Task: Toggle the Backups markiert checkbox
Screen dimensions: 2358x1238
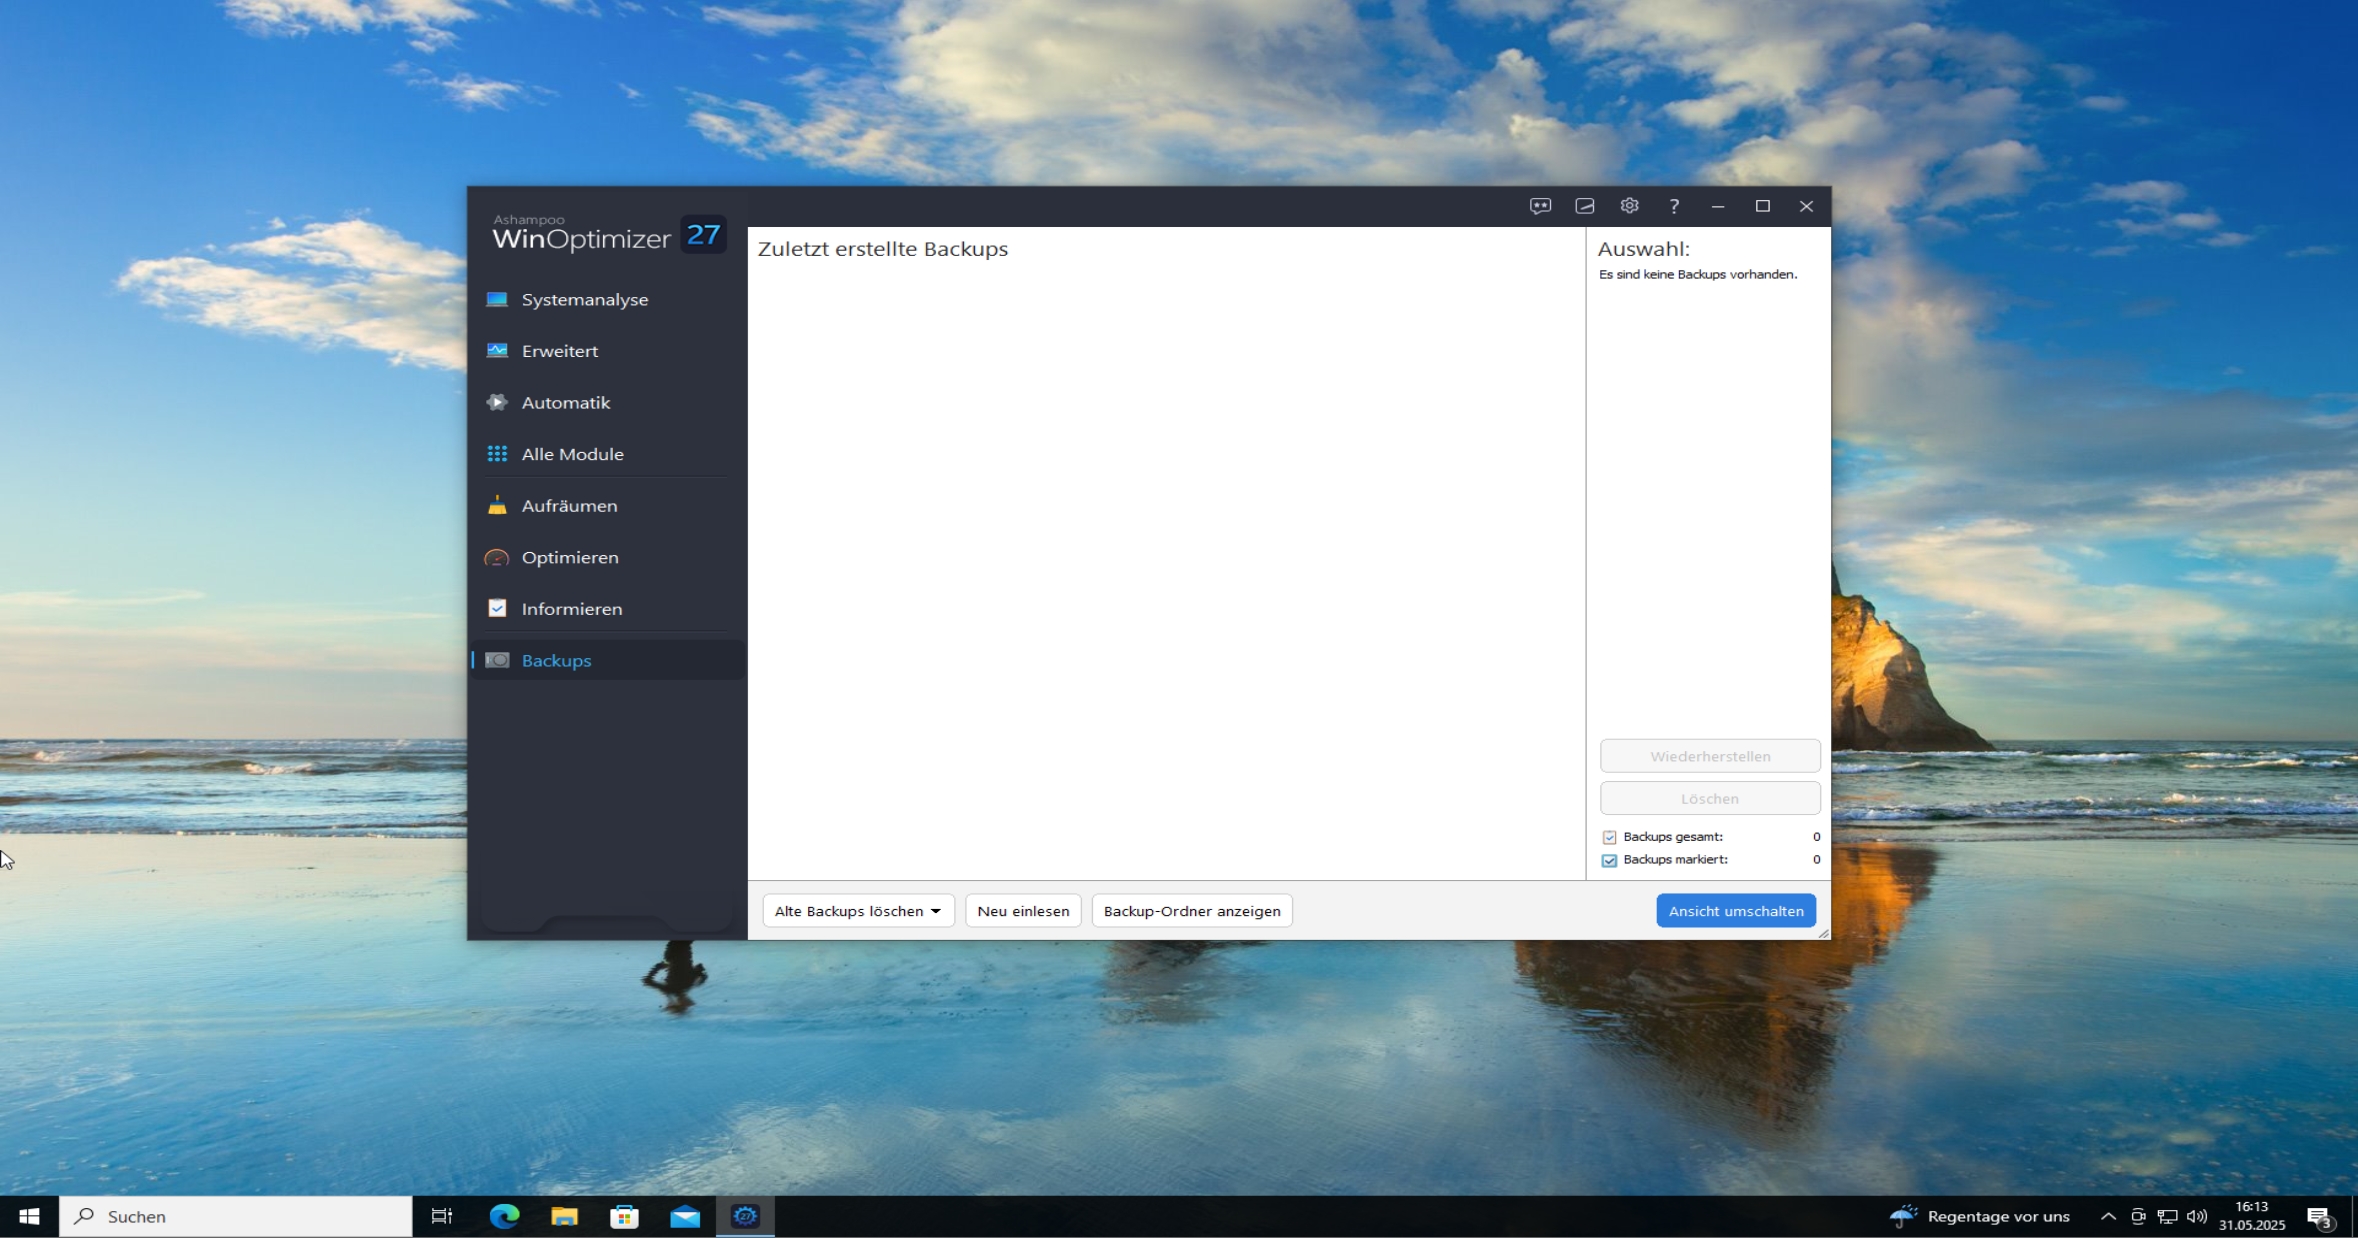Action: [x=1609, y=860]
